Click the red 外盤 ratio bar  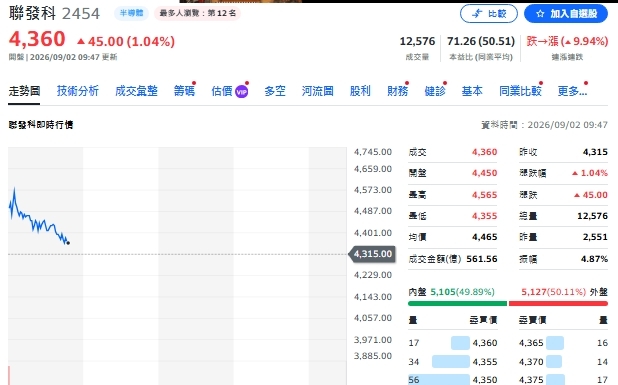pyautogui.click(x=558, y=303)
